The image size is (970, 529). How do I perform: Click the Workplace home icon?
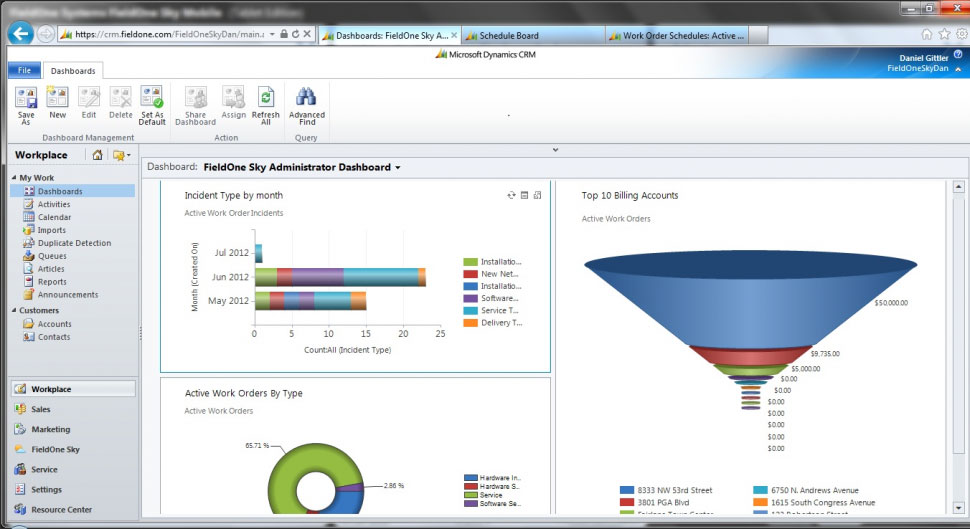coord(97,155)
